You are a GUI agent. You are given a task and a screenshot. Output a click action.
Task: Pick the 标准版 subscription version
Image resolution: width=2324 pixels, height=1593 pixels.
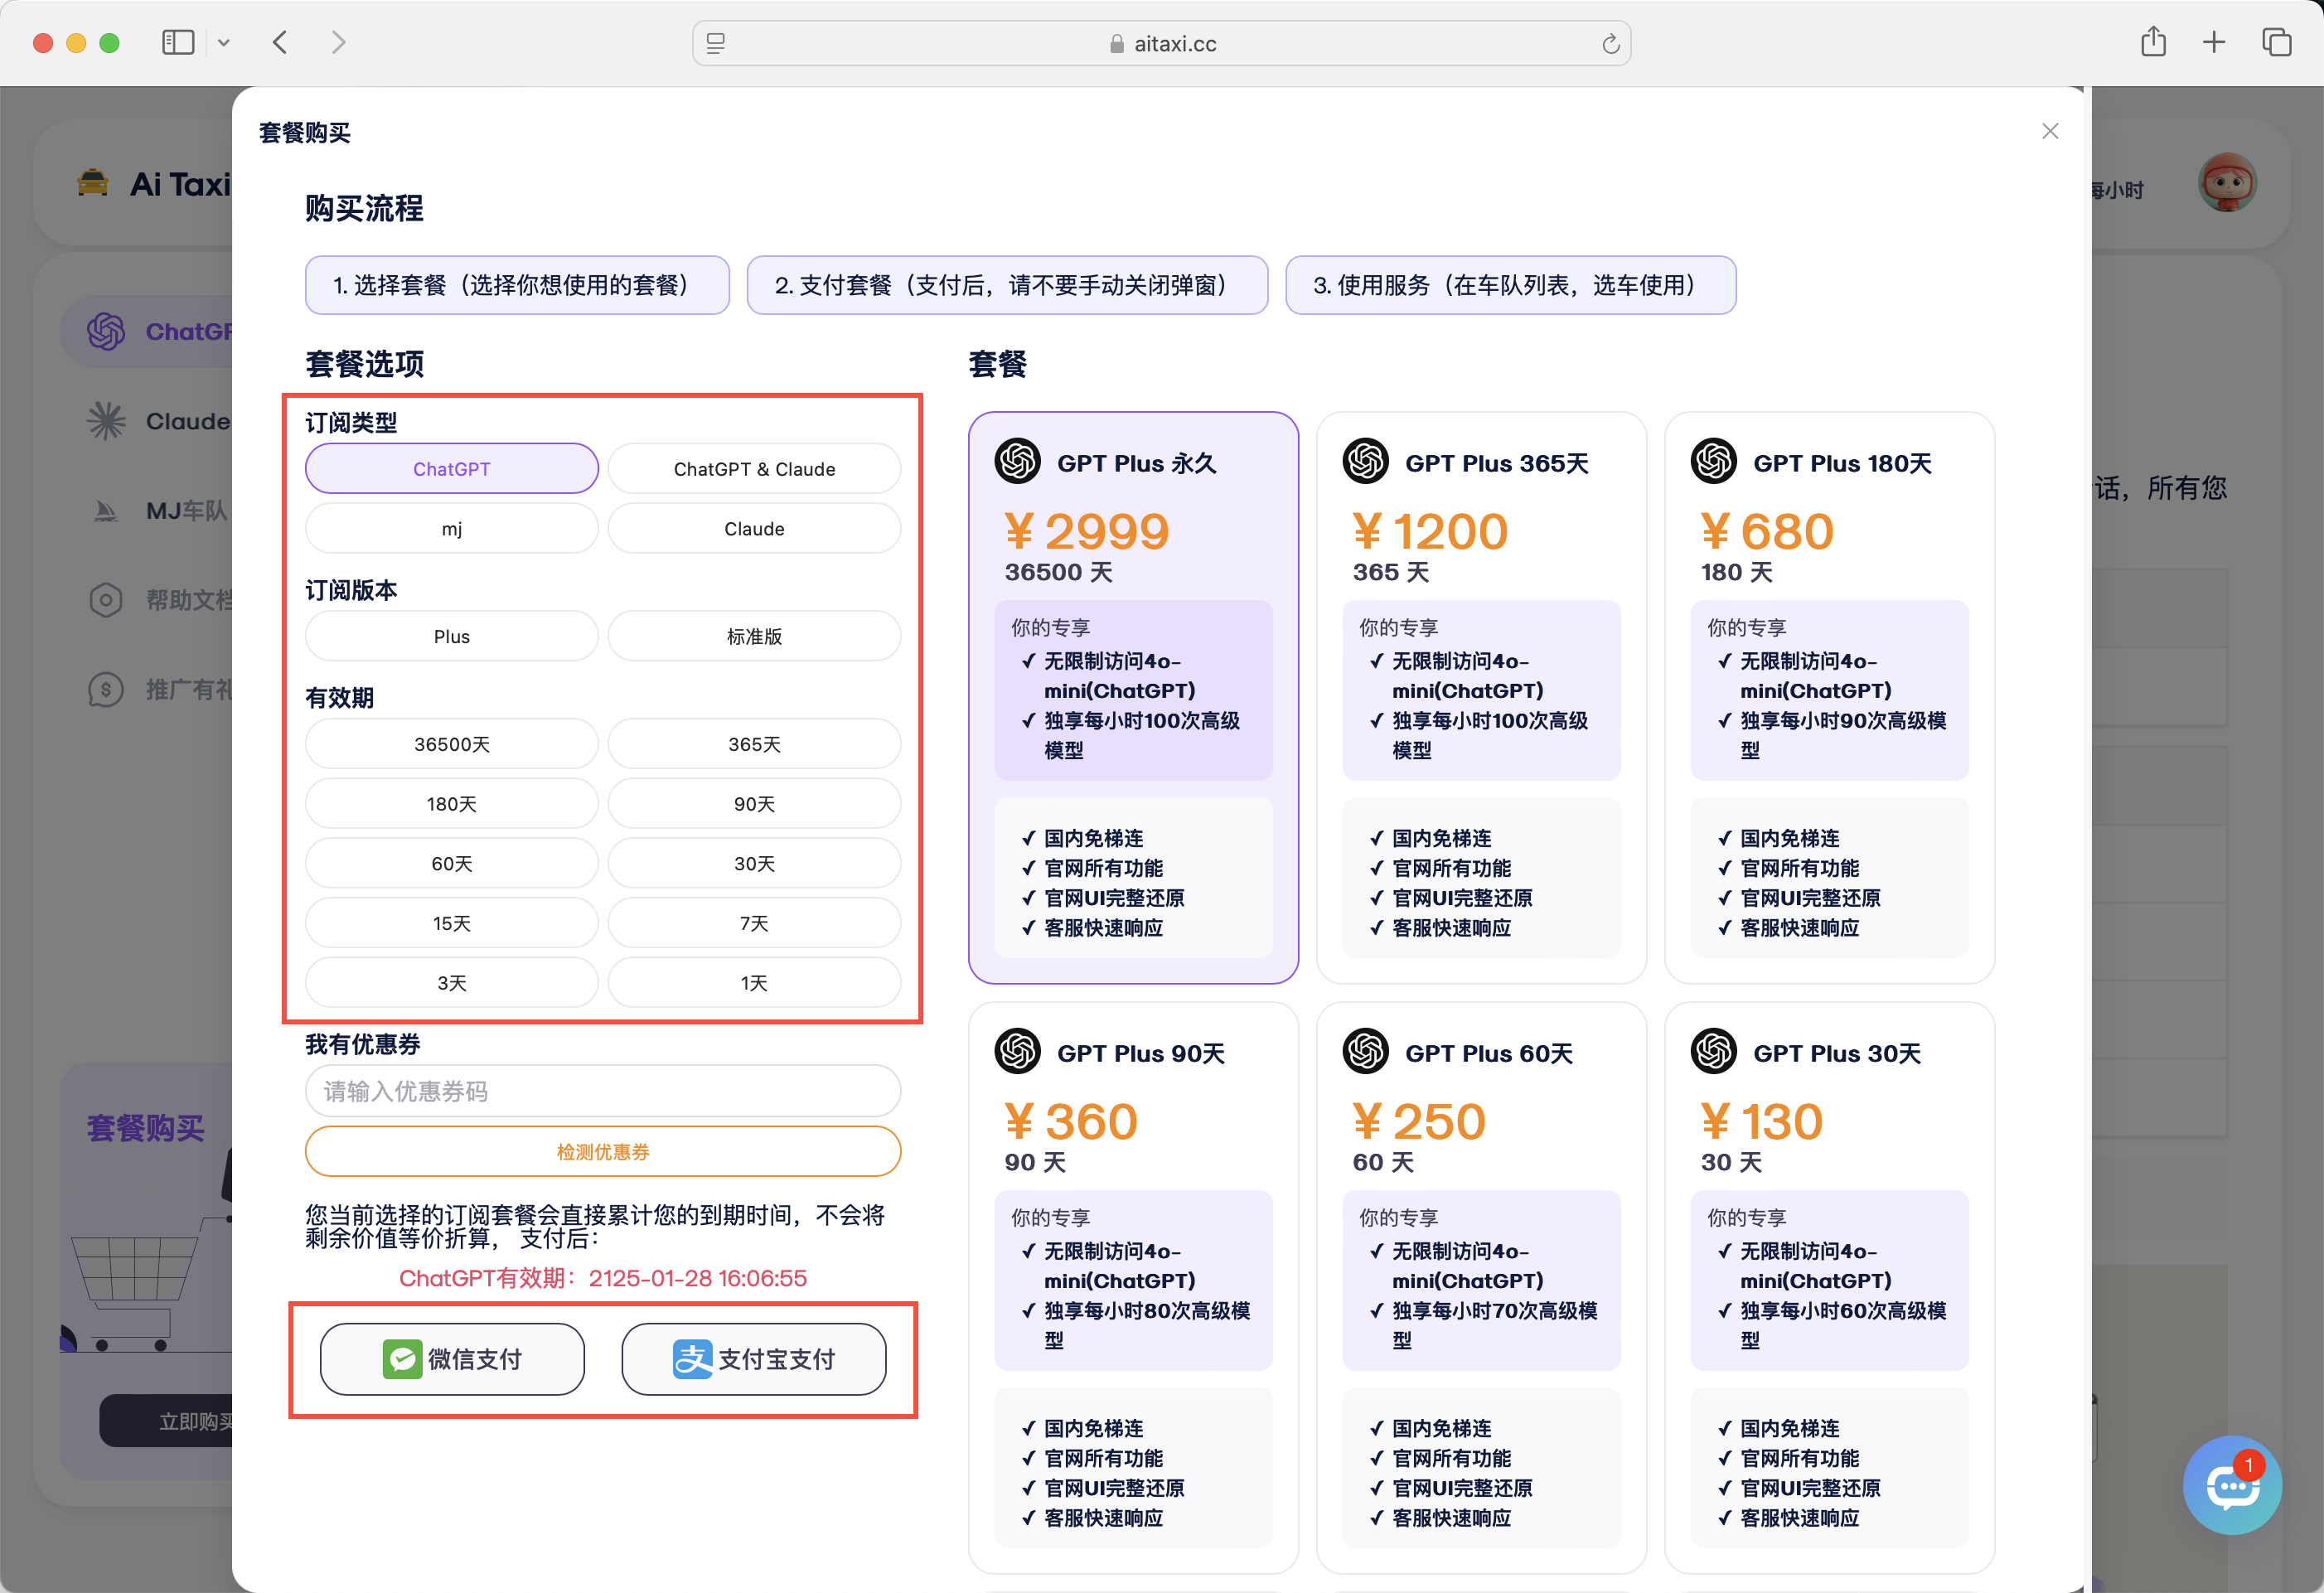pyautogui.click(x=754, y=636)
